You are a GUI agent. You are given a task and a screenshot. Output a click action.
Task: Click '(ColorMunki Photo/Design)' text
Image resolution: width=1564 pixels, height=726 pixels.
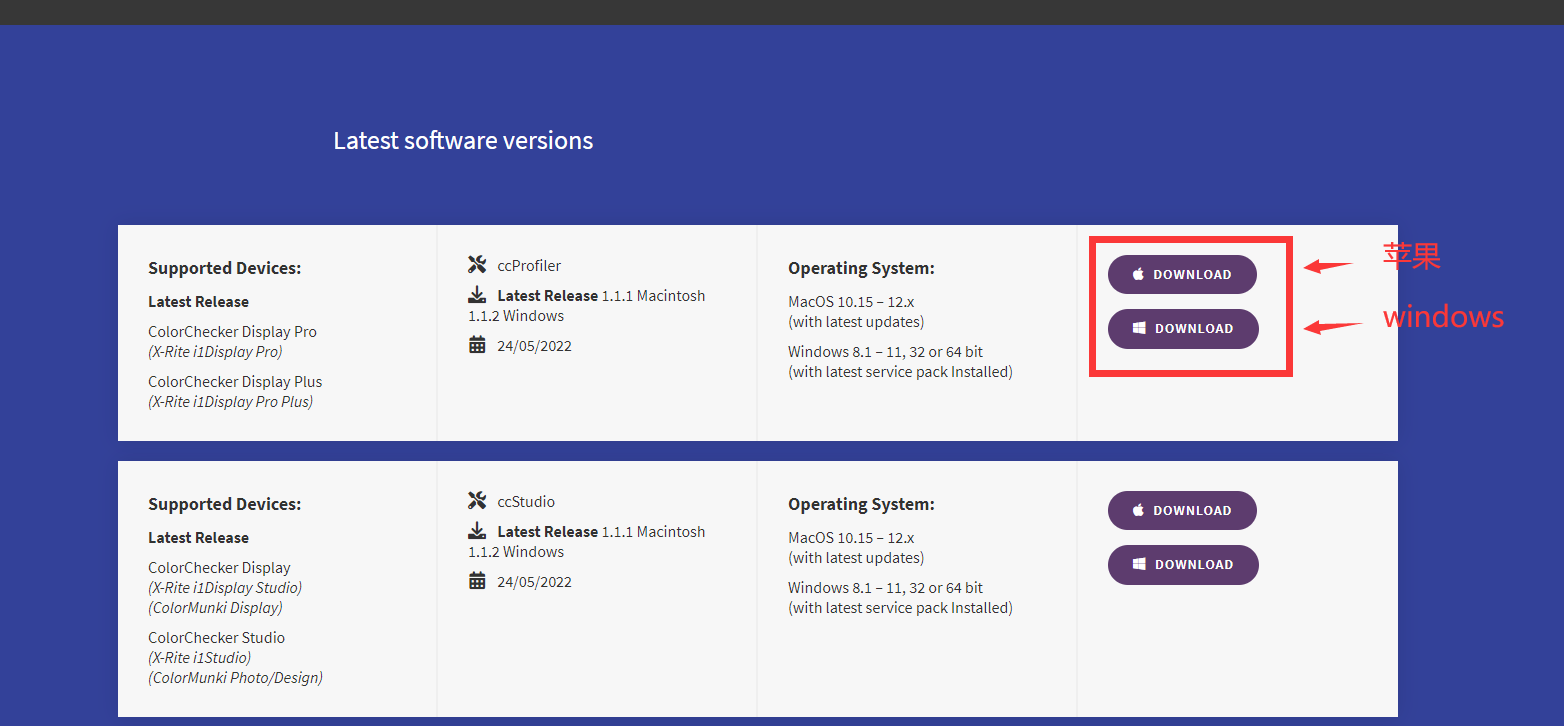[x=235, y=678]
